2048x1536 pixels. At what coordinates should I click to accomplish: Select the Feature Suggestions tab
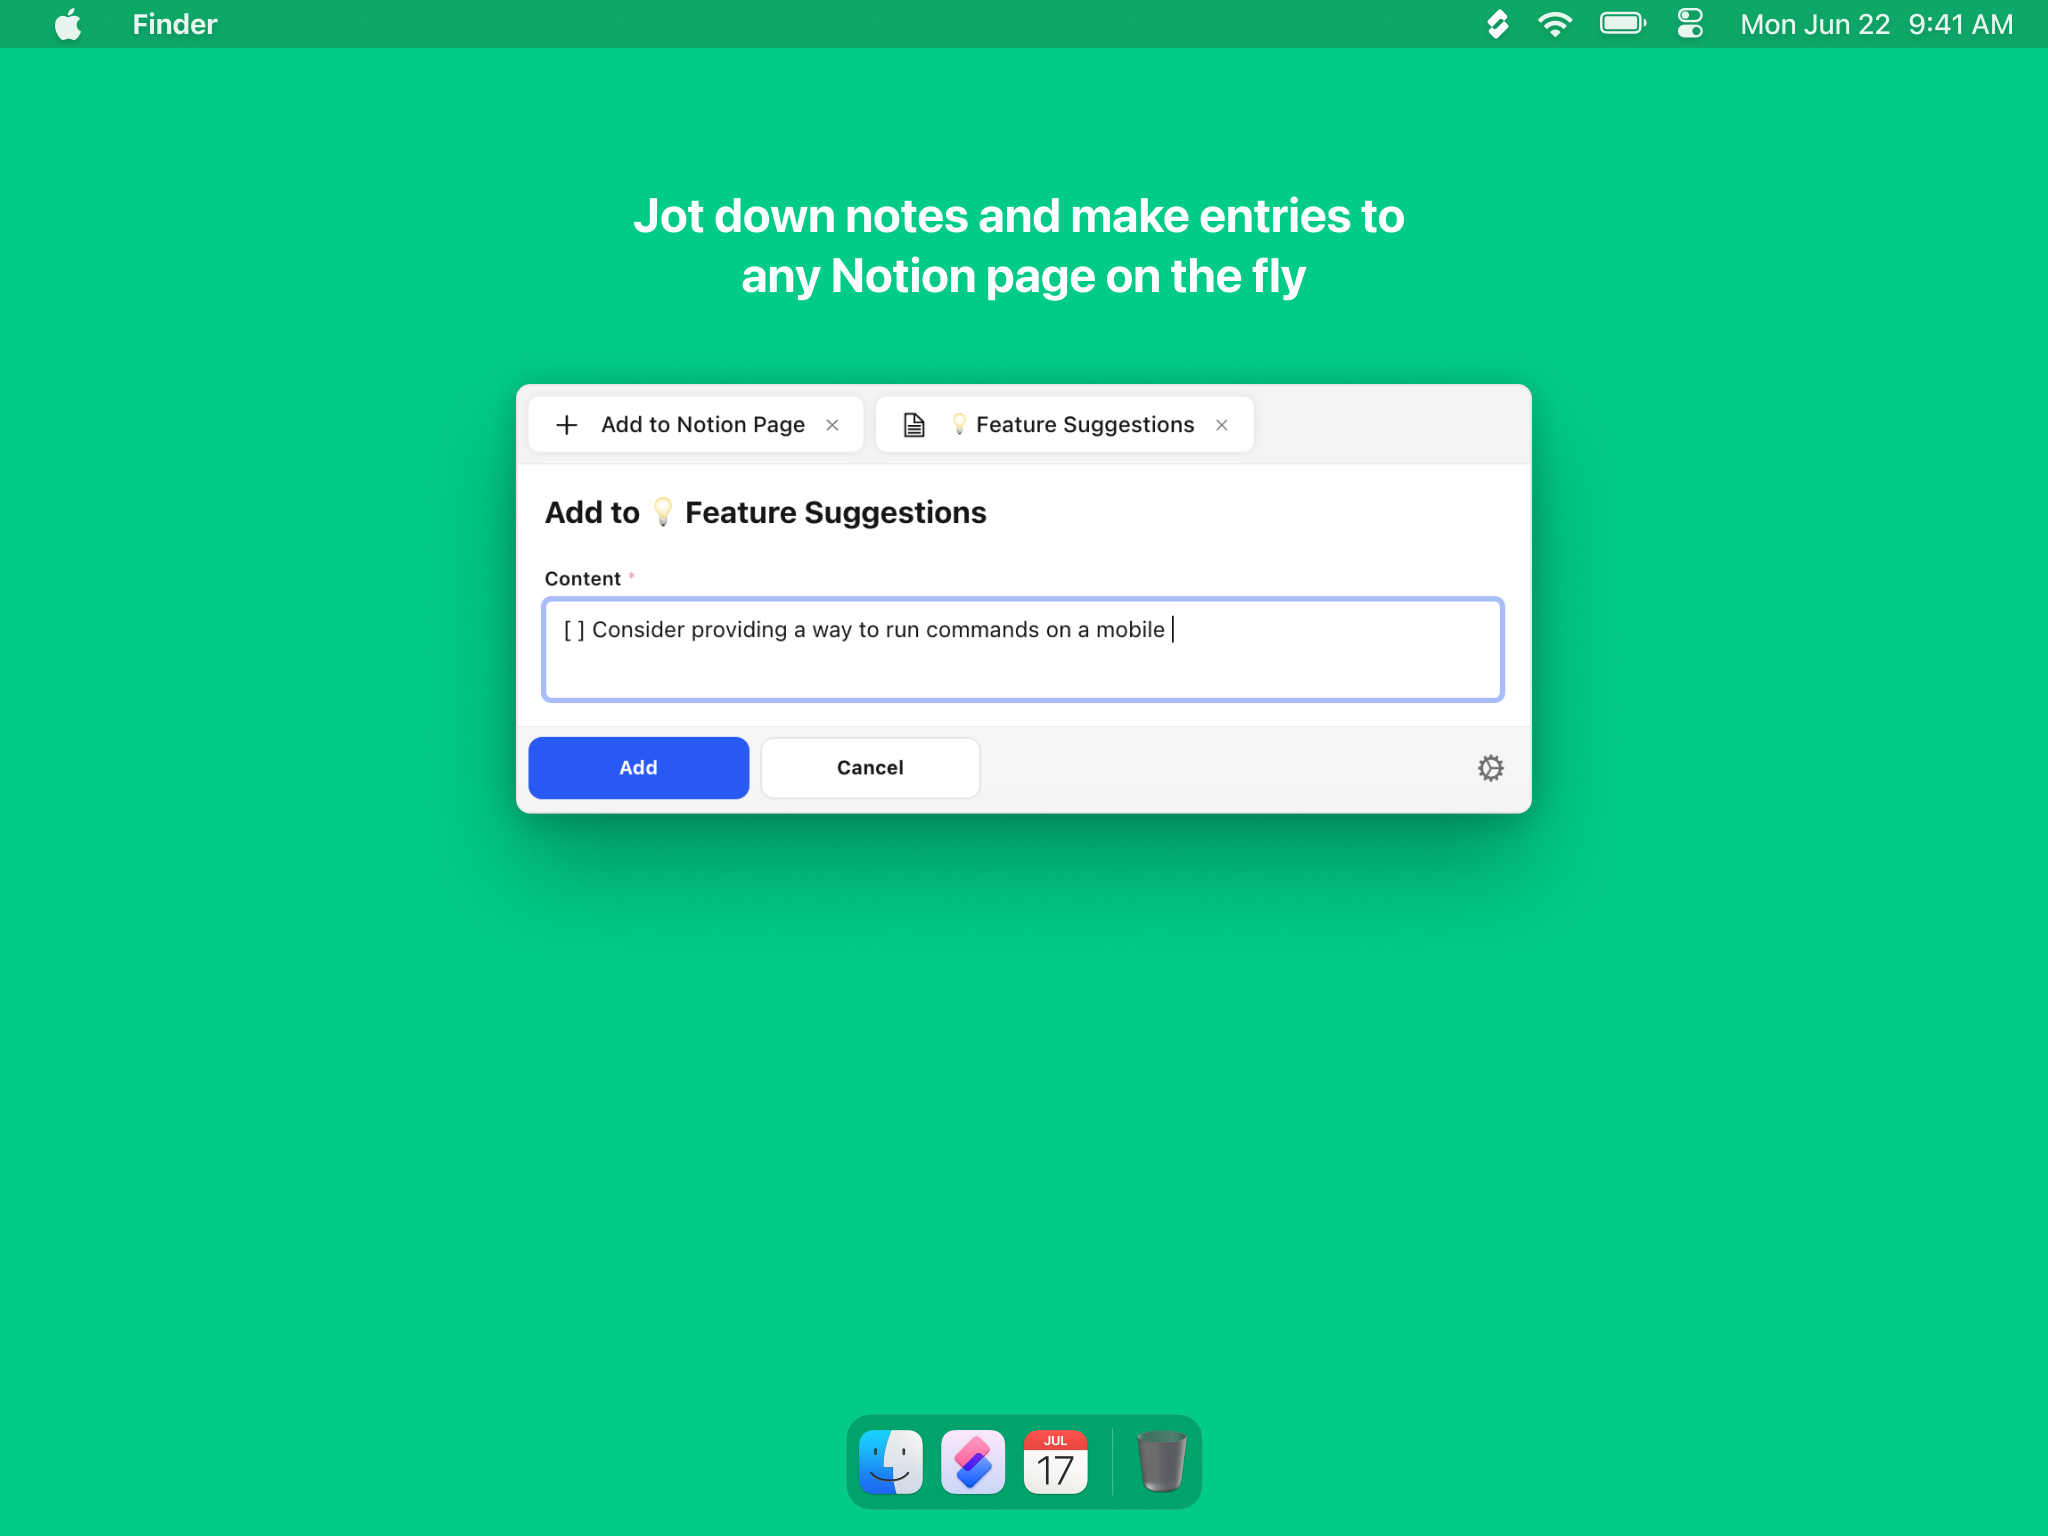pos(1084,425)
